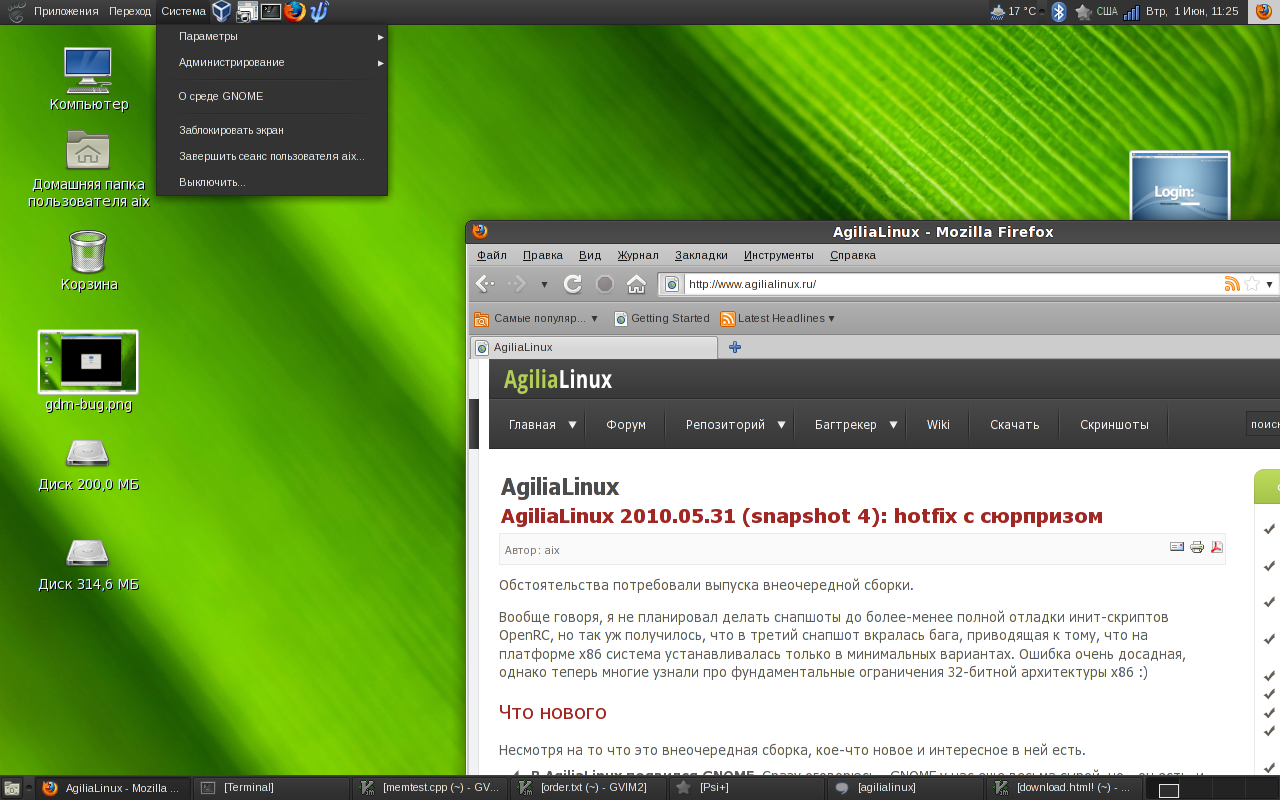Open the terminal launcher in top panel
Image resolution: width=1280 pixels, height=800 pixels.
coord(270,11)
